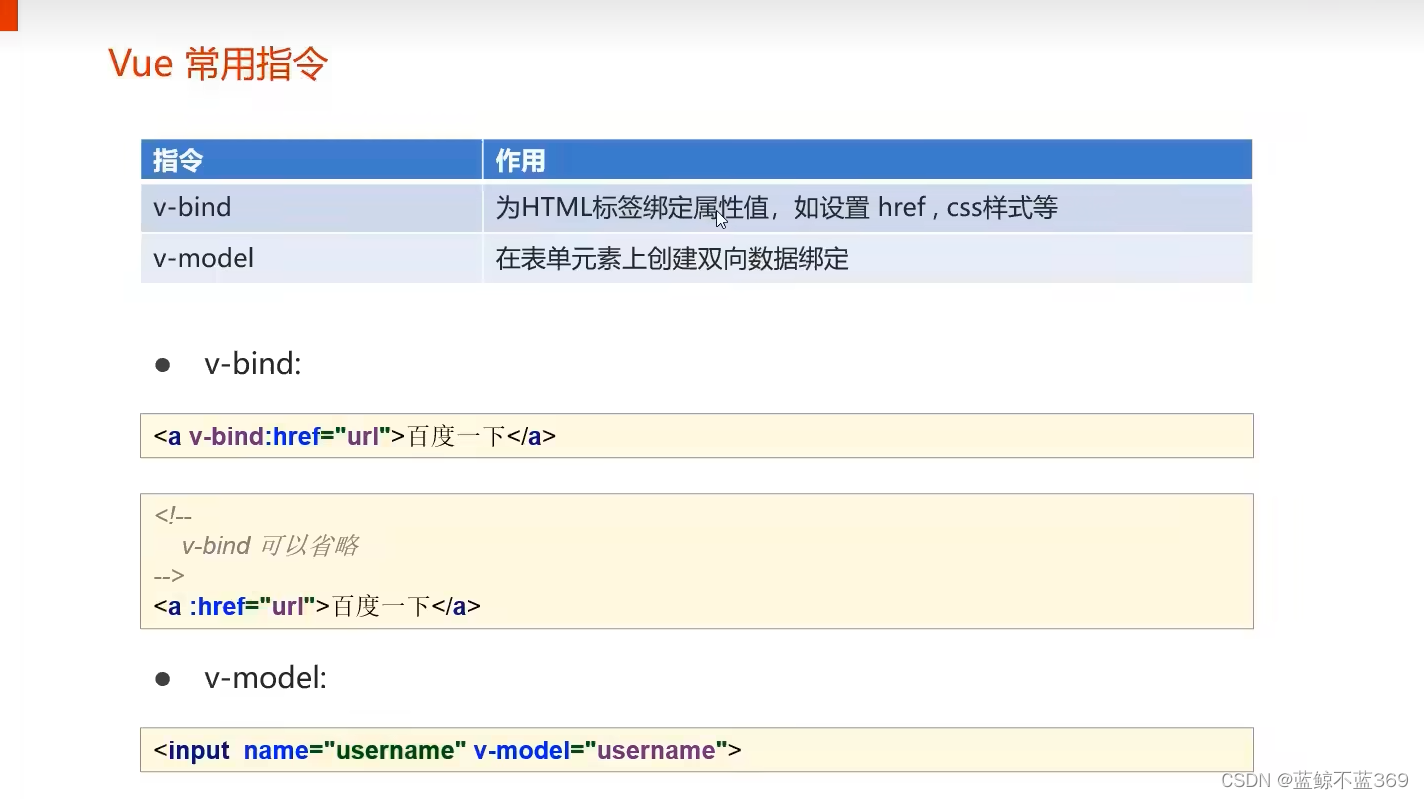
Task: Click the "<!--" comment opening line
Action: point(173,516)
